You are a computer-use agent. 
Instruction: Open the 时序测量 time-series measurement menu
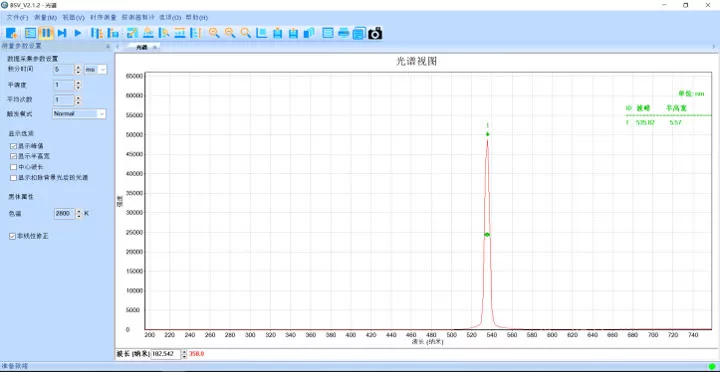(103, 17)
